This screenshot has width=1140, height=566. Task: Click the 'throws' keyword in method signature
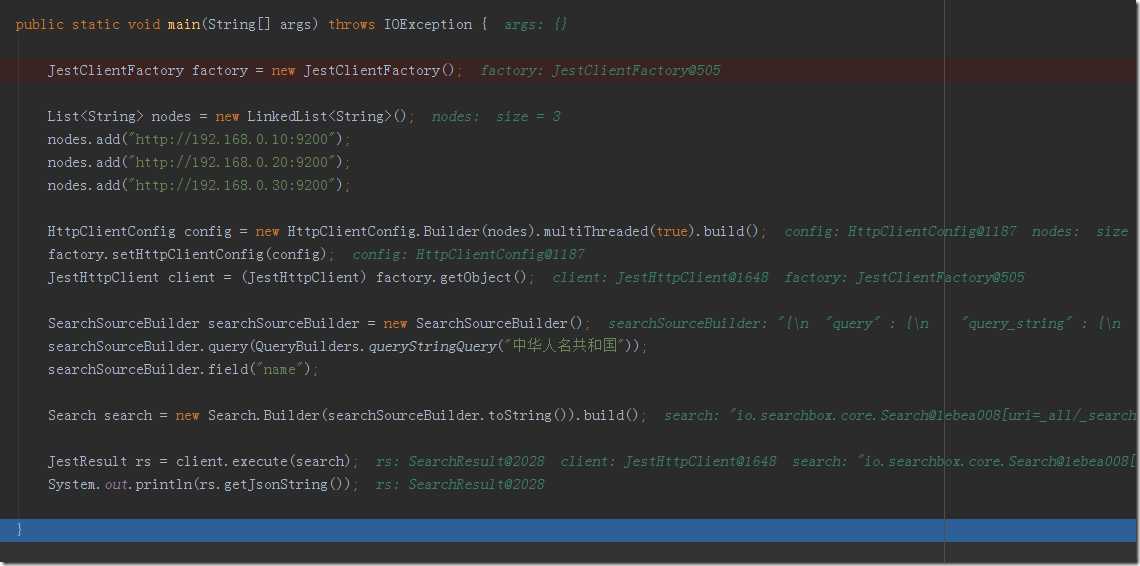352,24
